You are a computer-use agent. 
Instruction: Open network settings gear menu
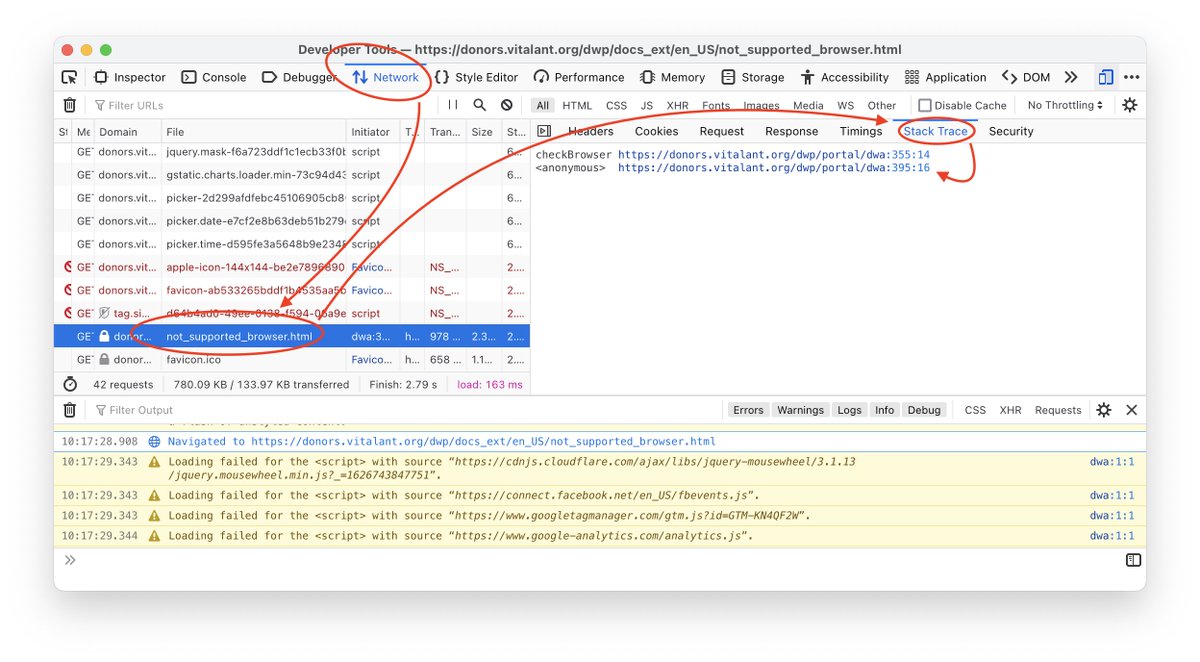(x=1130, y=105)
